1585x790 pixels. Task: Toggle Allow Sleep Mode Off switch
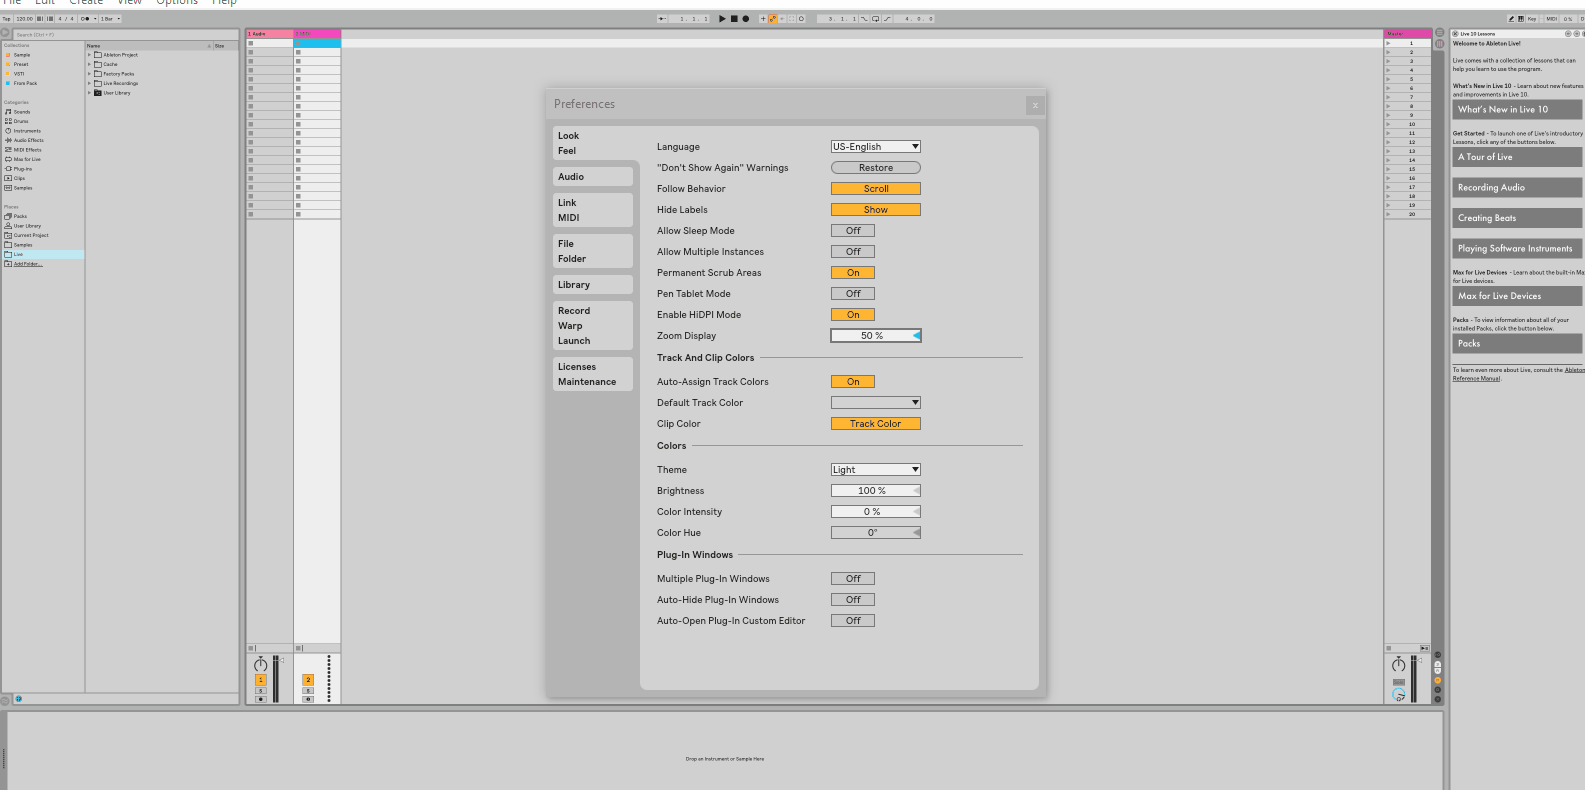(853, 231)
